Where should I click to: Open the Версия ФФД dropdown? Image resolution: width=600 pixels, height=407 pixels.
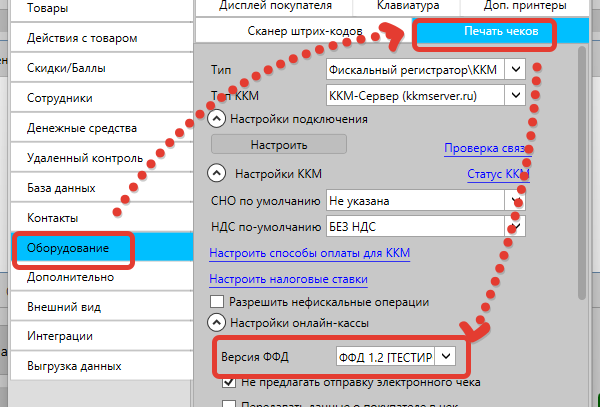[446, 356]
